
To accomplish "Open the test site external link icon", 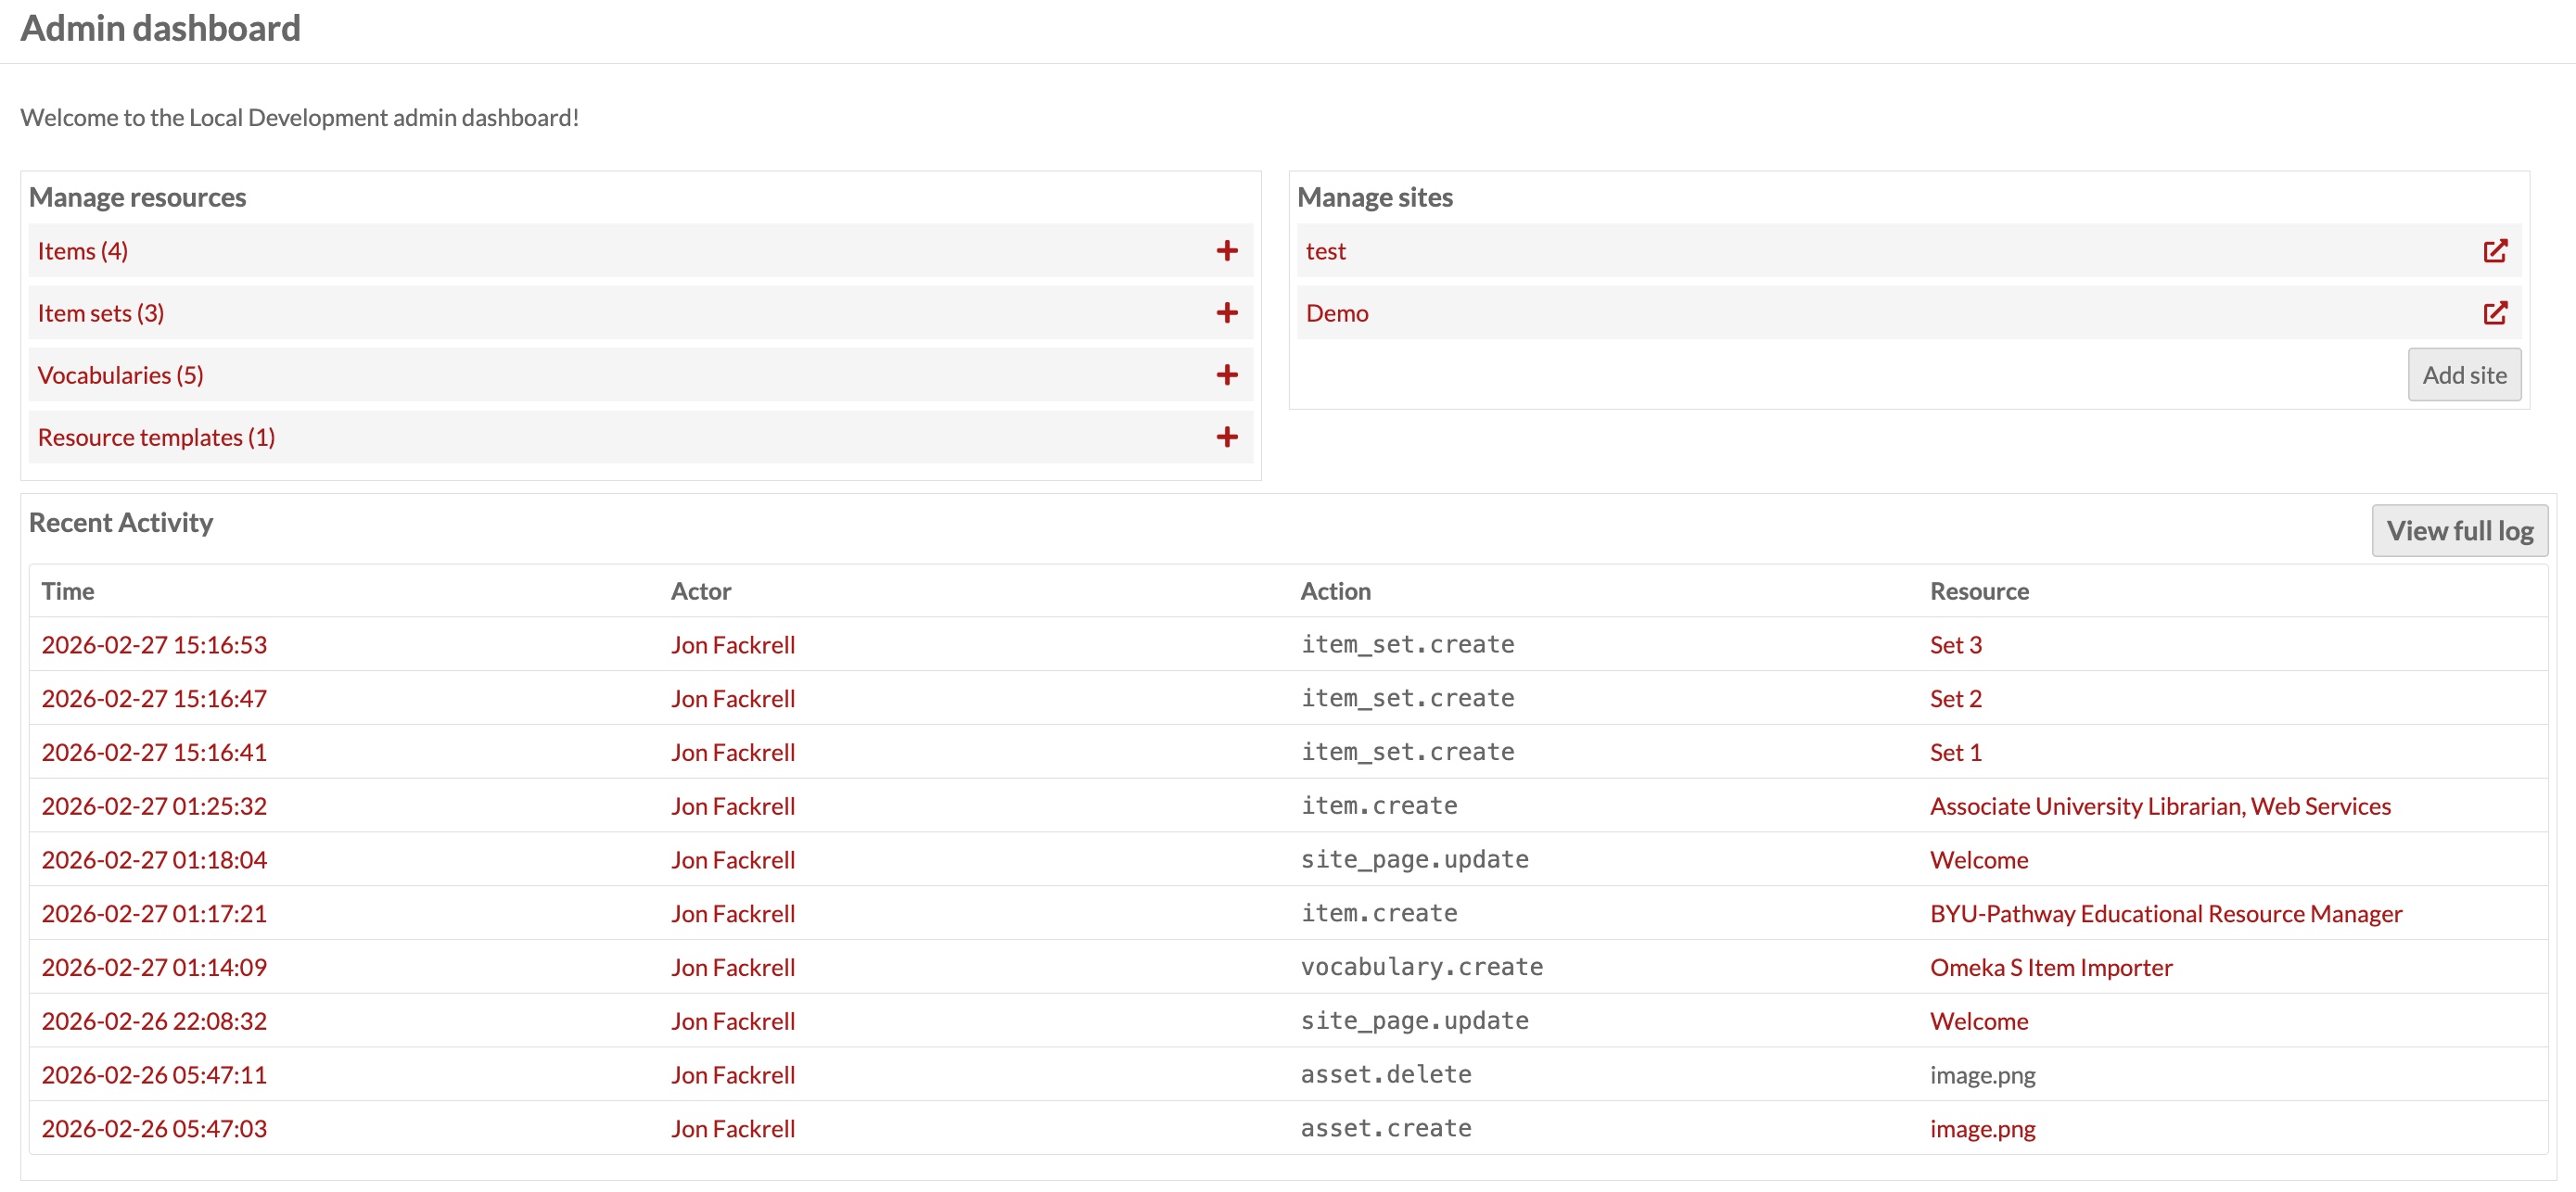I will pyautogui.click(x=2495, y=251).
